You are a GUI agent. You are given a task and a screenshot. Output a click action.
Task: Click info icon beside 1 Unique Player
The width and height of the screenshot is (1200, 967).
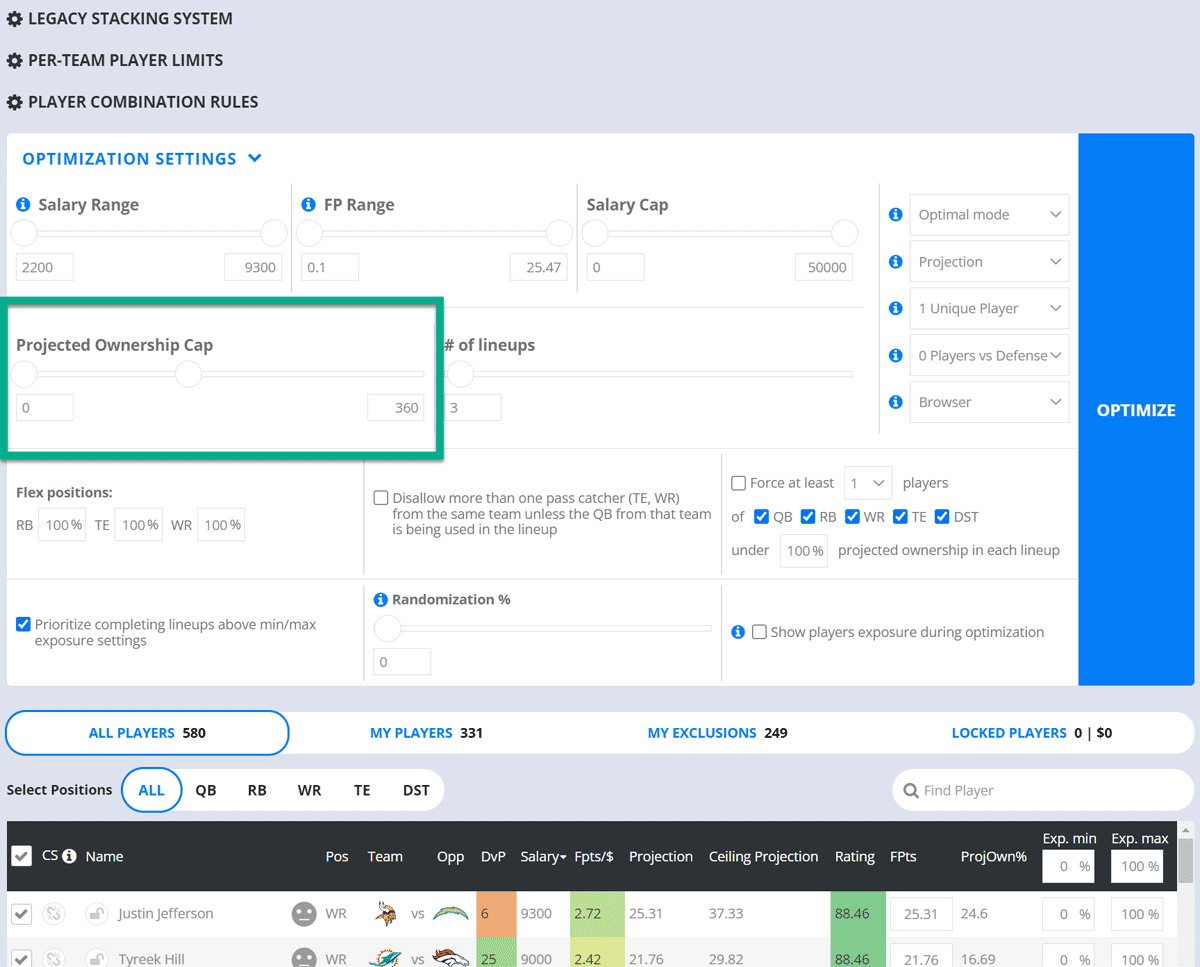(x=896, y=309)
